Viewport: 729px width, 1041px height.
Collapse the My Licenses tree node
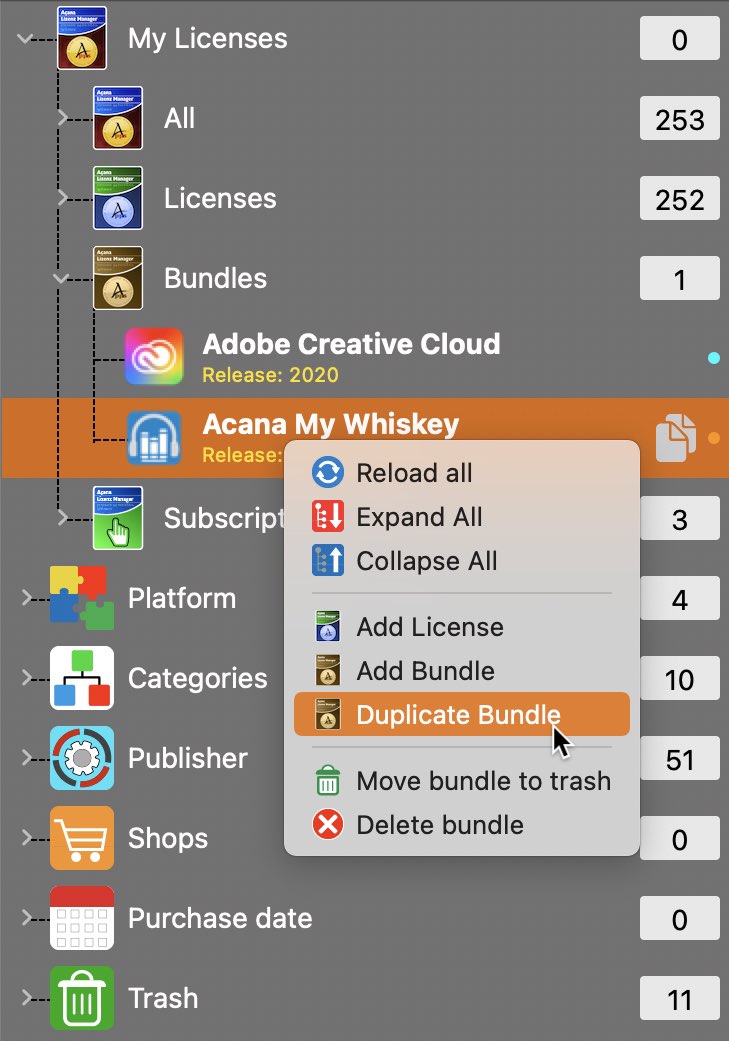click(25, 39)
